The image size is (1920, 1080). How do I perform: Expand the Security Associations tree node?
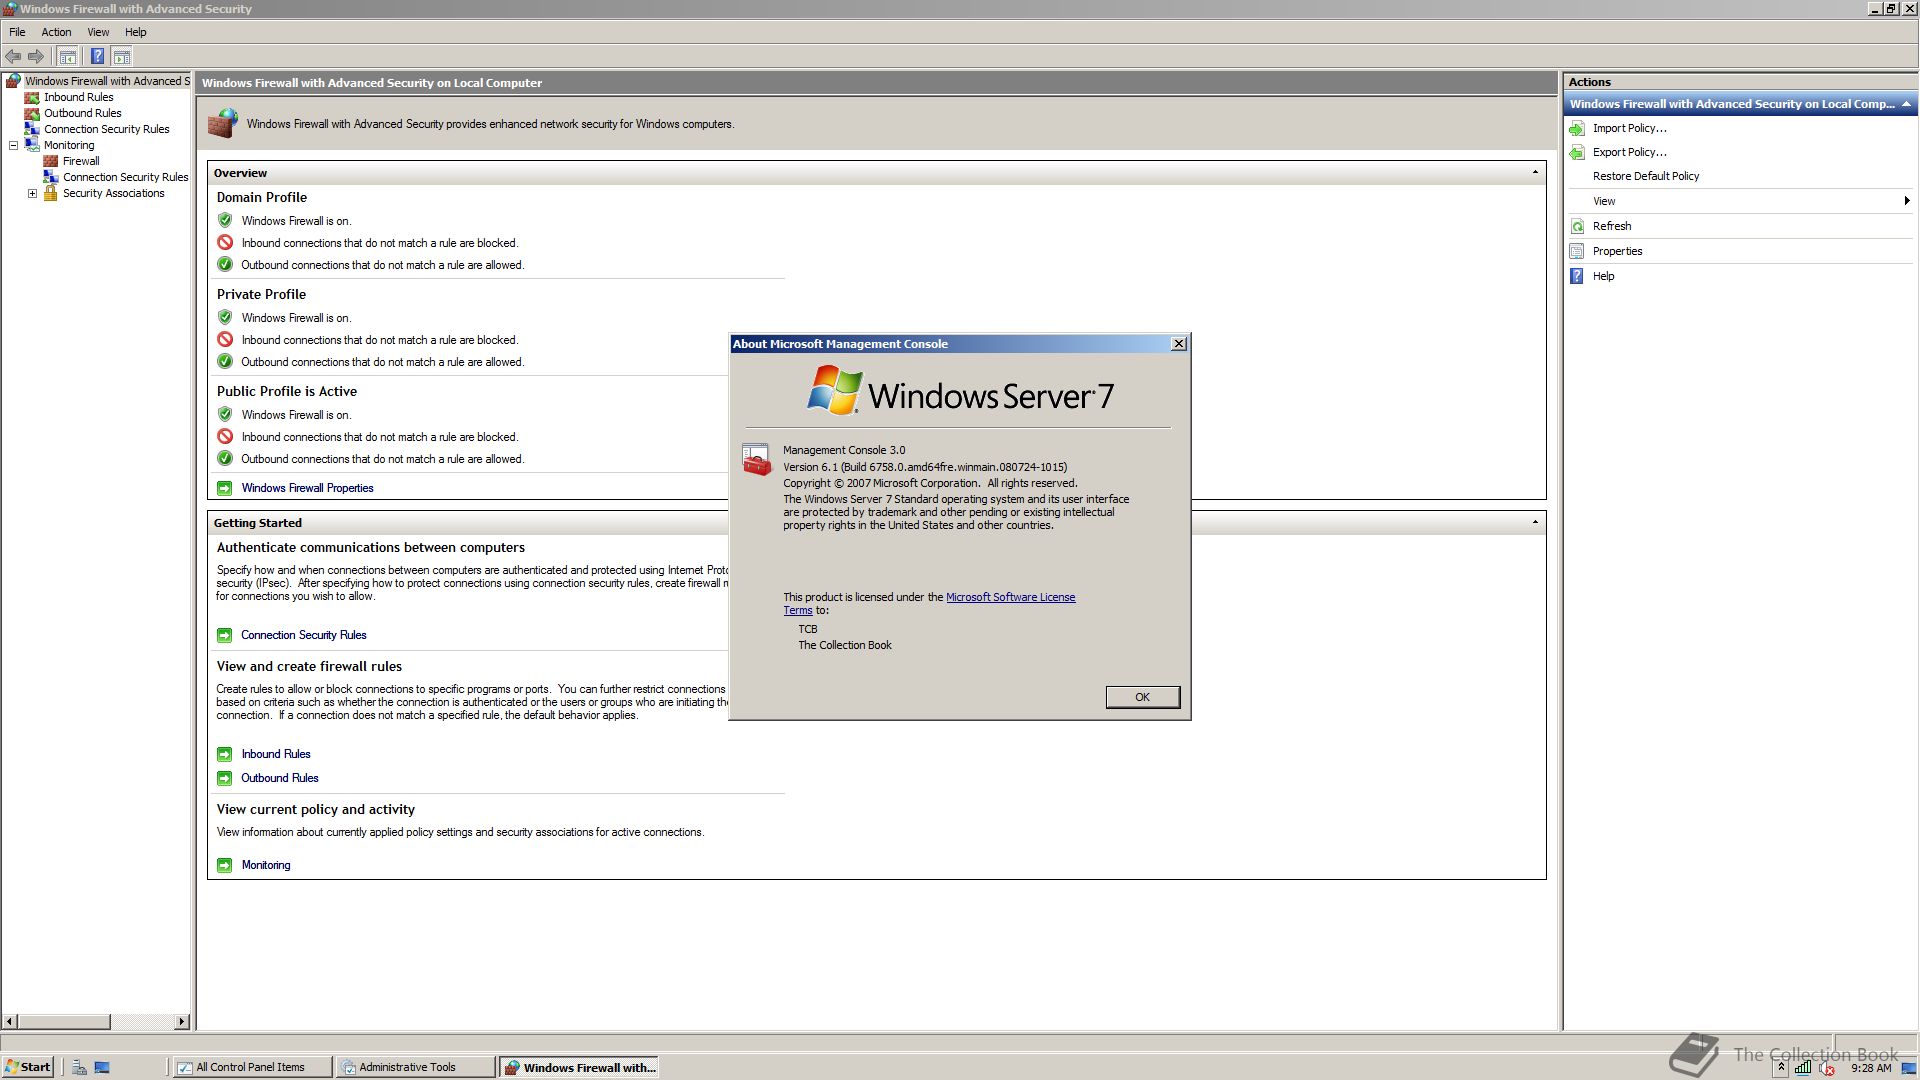[33, 193]
